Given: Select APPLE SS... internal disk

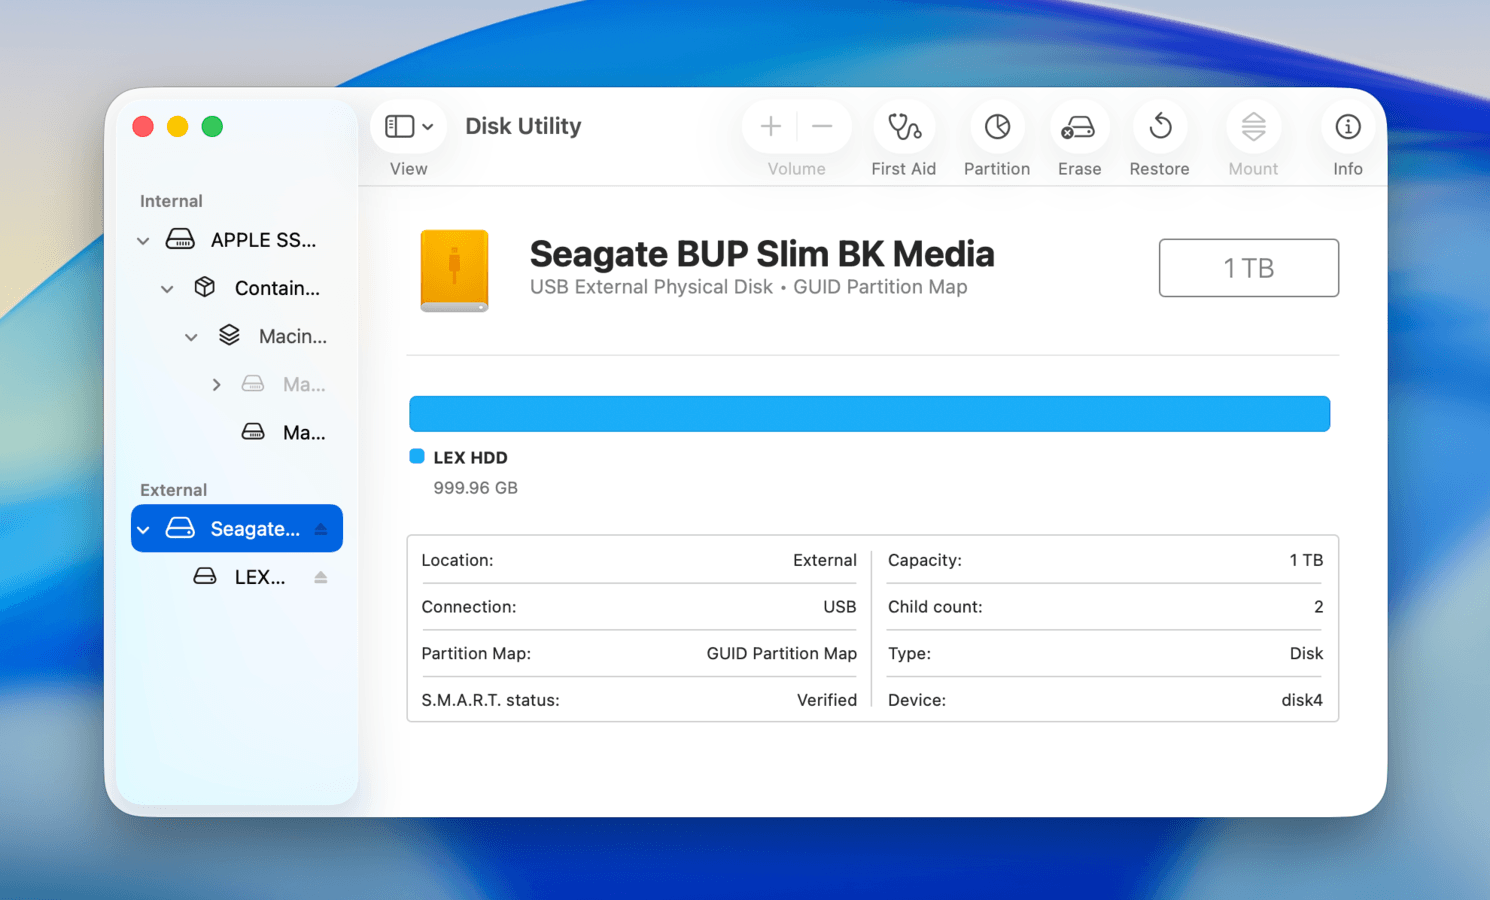Looking at the screenshot, I should [x=237, y=240].
